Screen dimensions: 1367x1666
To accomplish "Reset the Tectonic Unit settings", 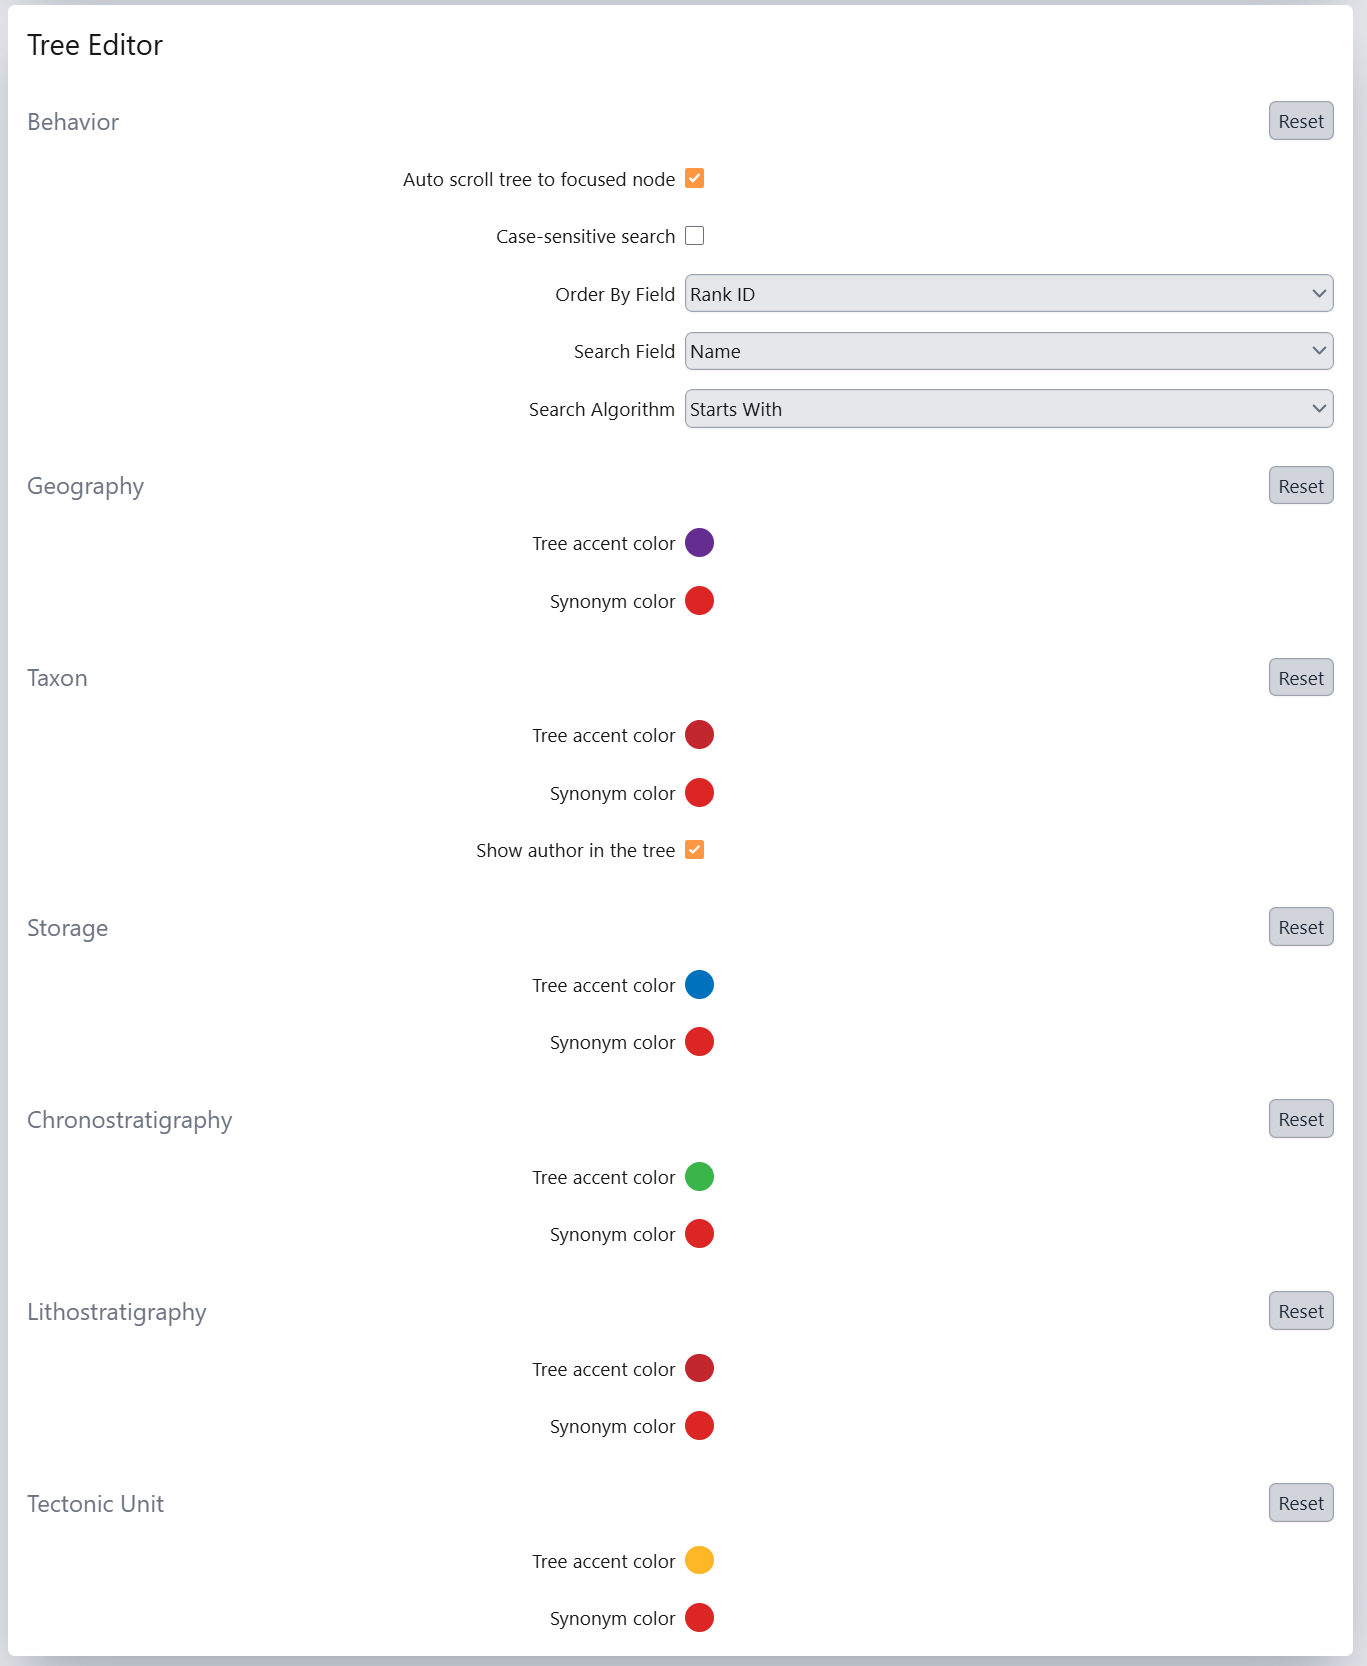I will (x=1300, y=1503).
